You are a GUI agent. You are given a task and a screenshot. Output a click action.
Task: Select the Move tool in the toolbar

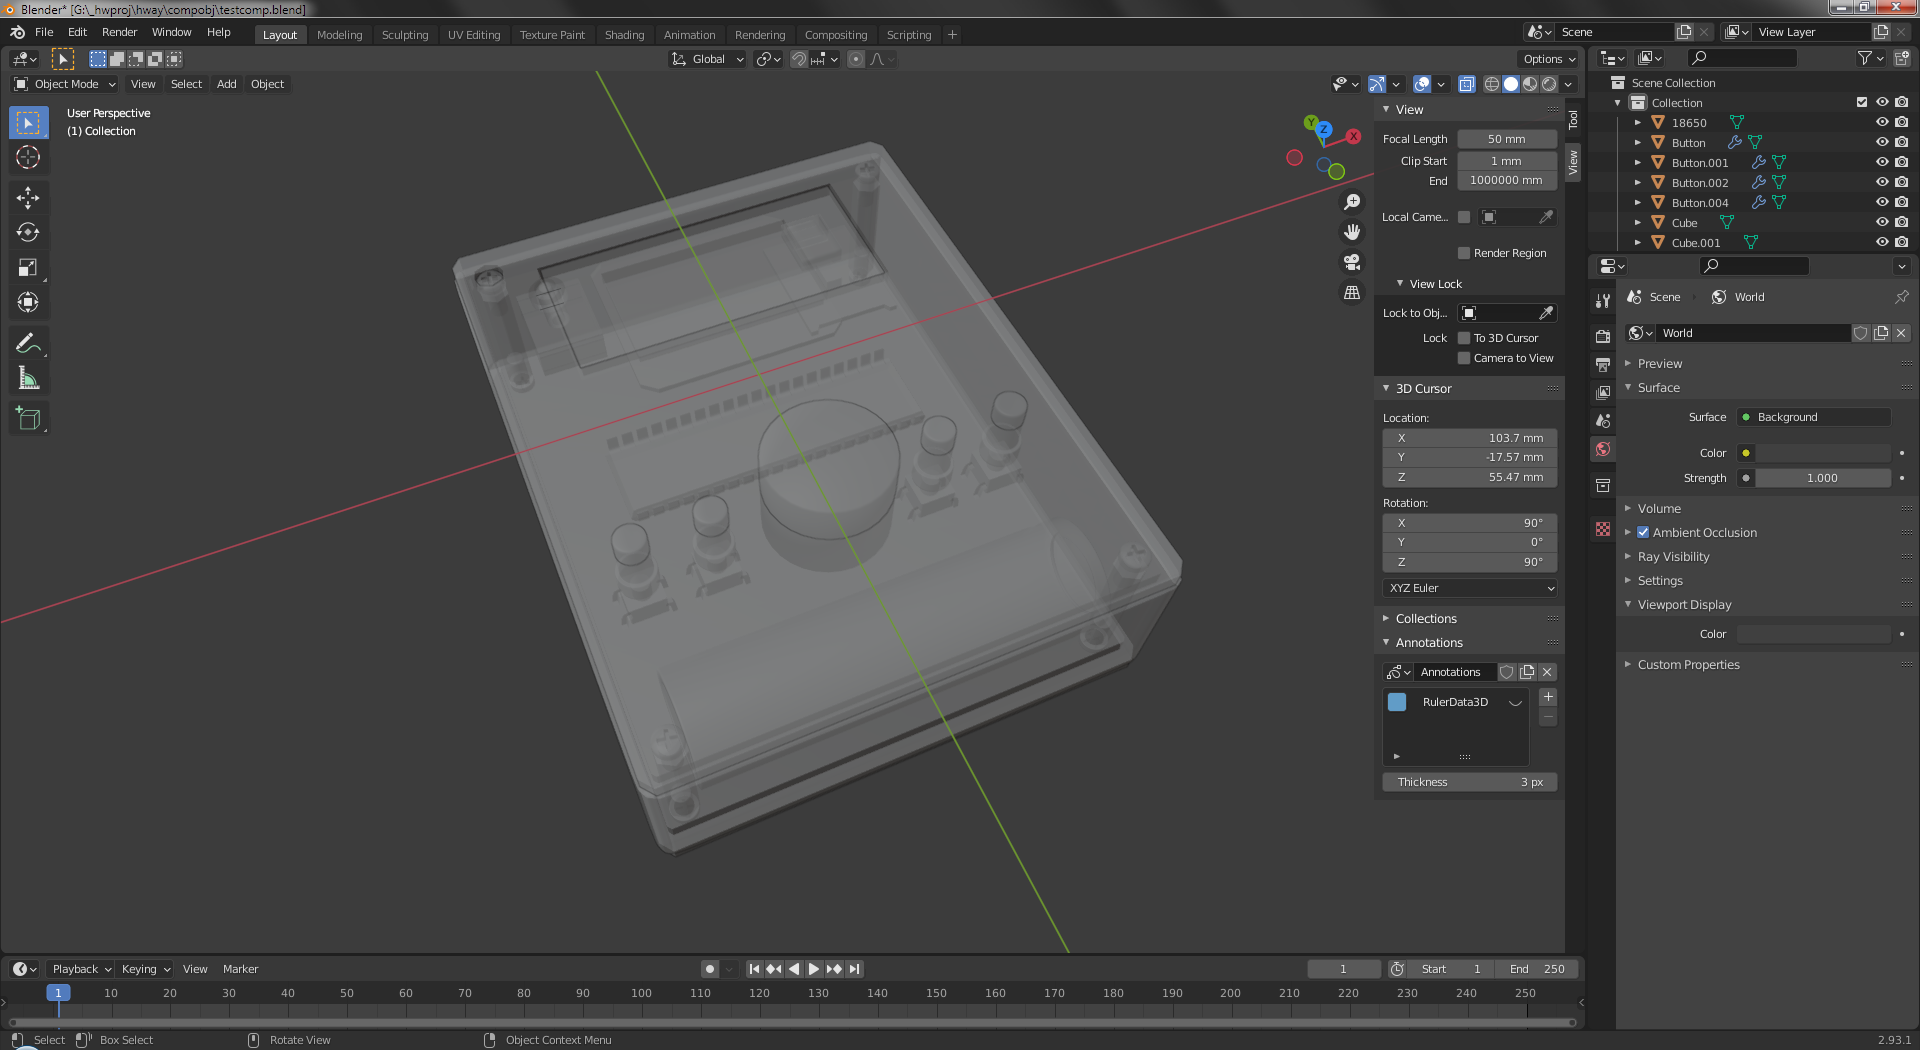click(x=28, y=197)
